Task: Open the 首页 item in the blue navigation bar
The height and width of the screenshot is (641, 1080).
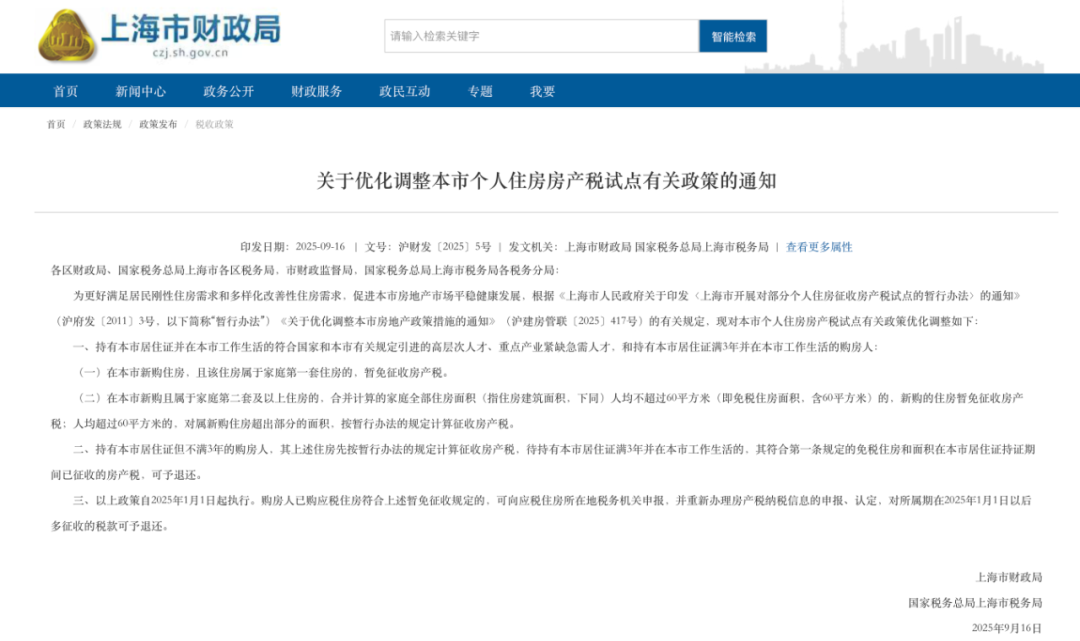Action: click(66, 91)
